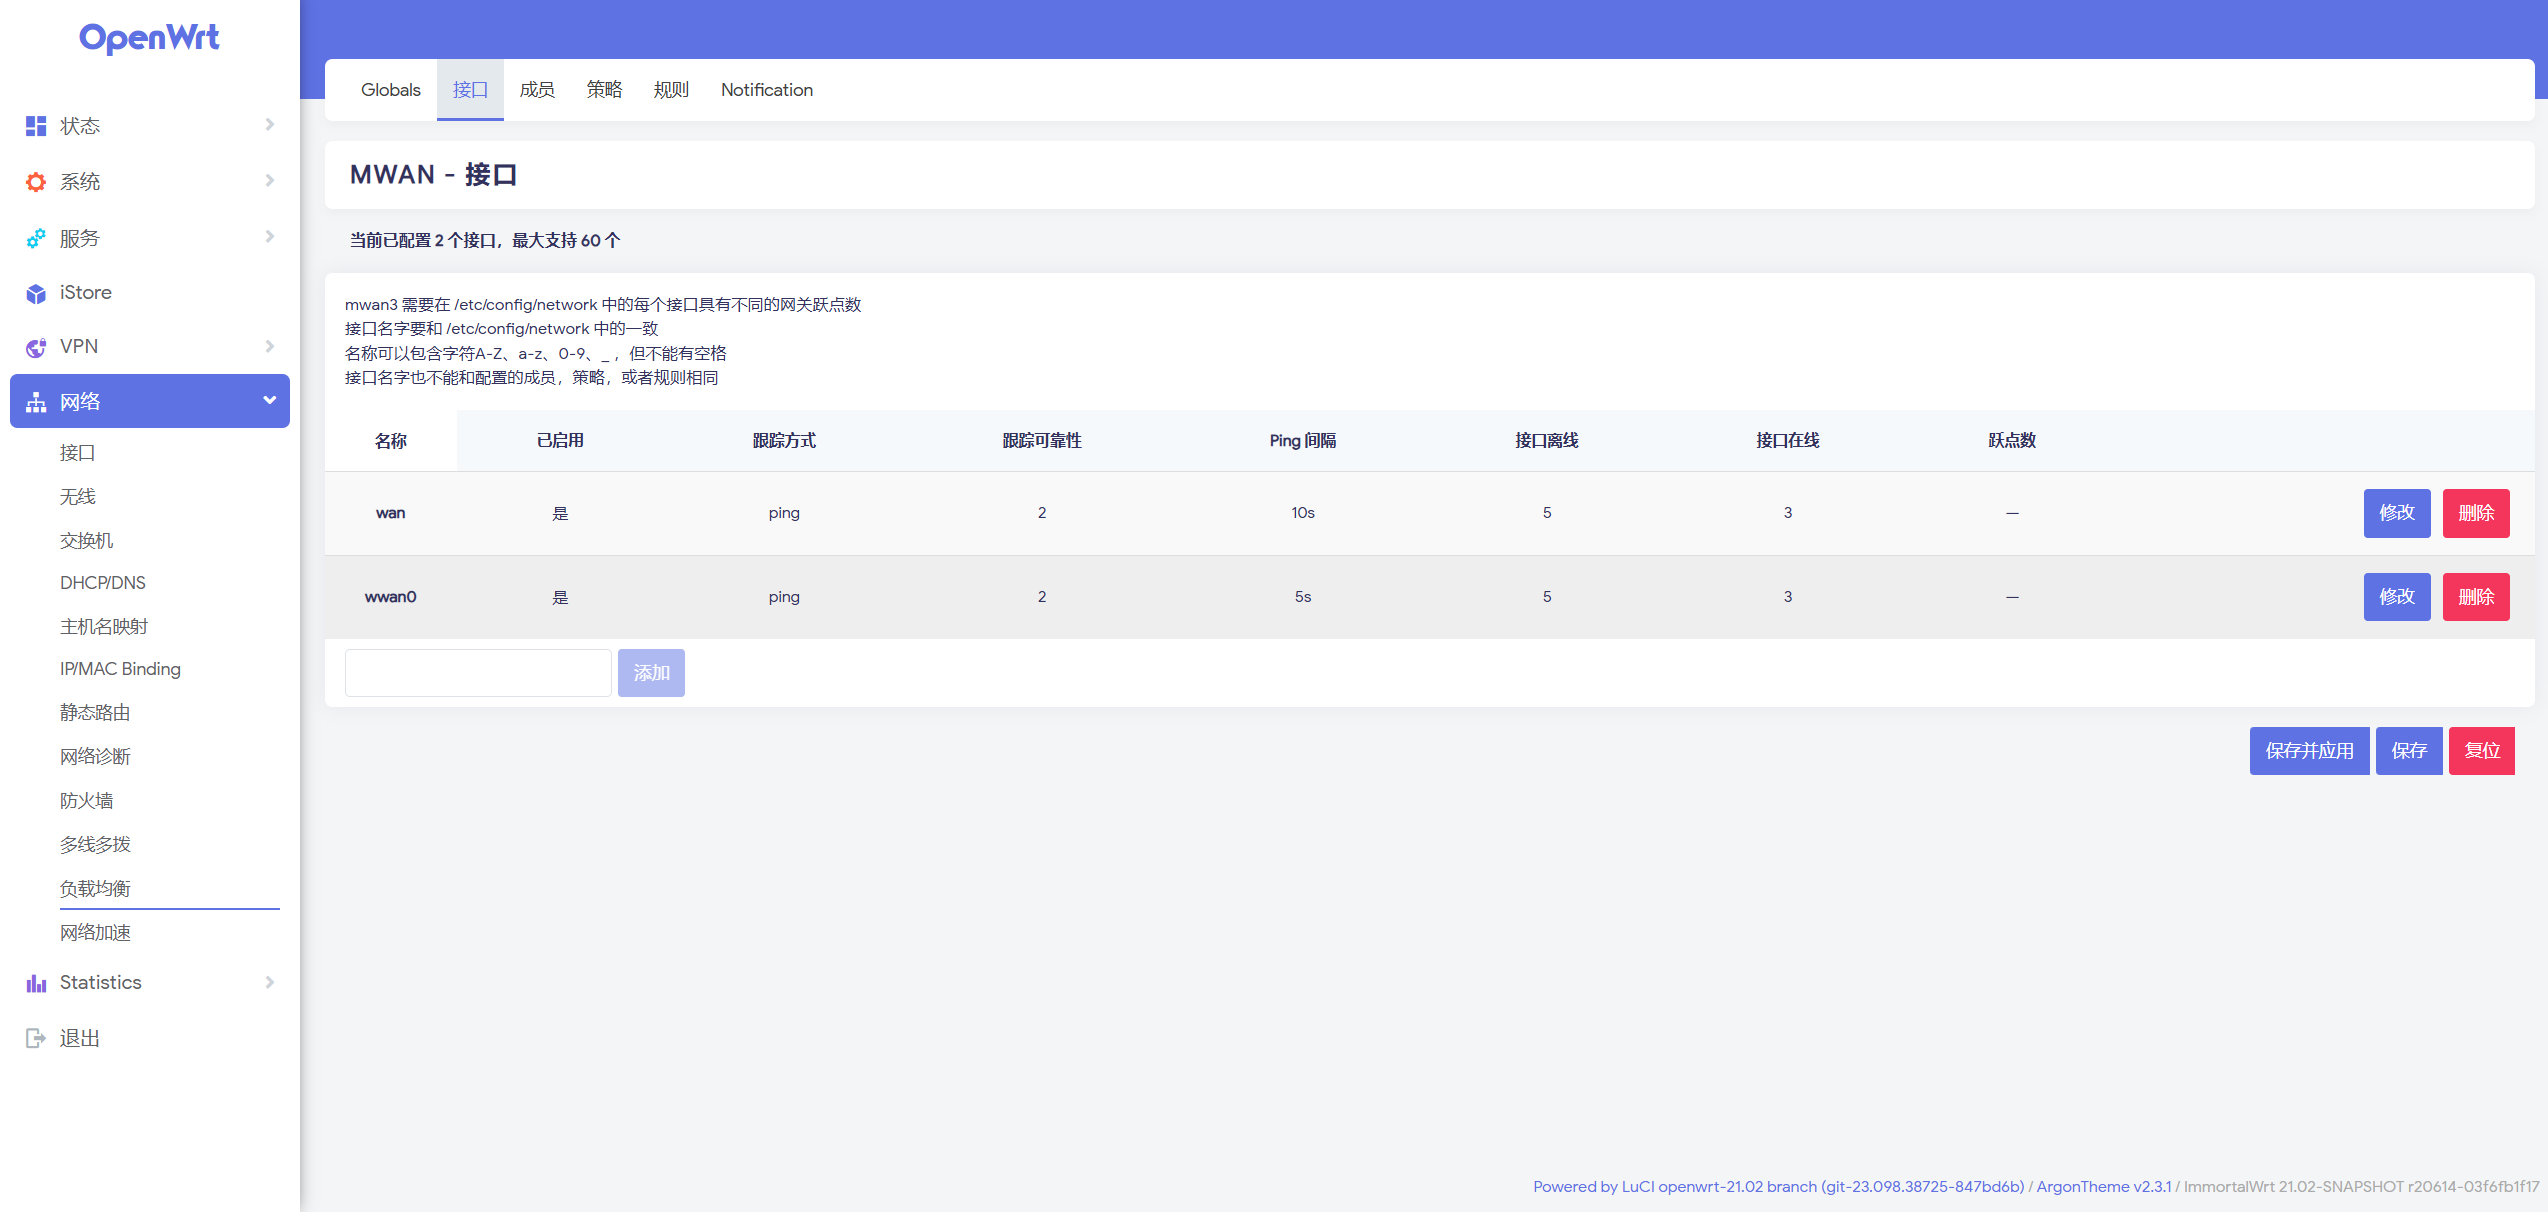Click the 系统 gear icon
This screenshot has height=1212, width=2548.
tap(36, 182)
